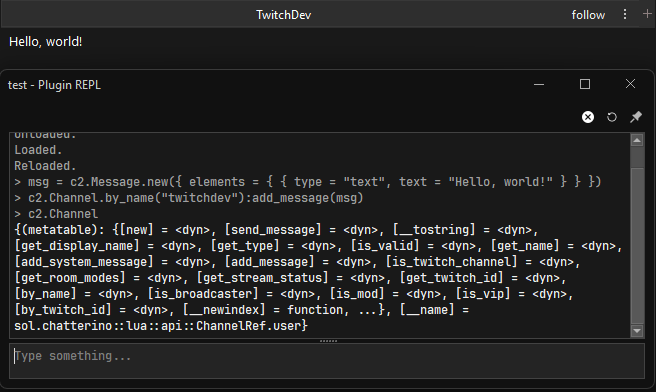Open the TwitchDev split three-dot menu
The image size is (656, 392).
coord(625,15)
